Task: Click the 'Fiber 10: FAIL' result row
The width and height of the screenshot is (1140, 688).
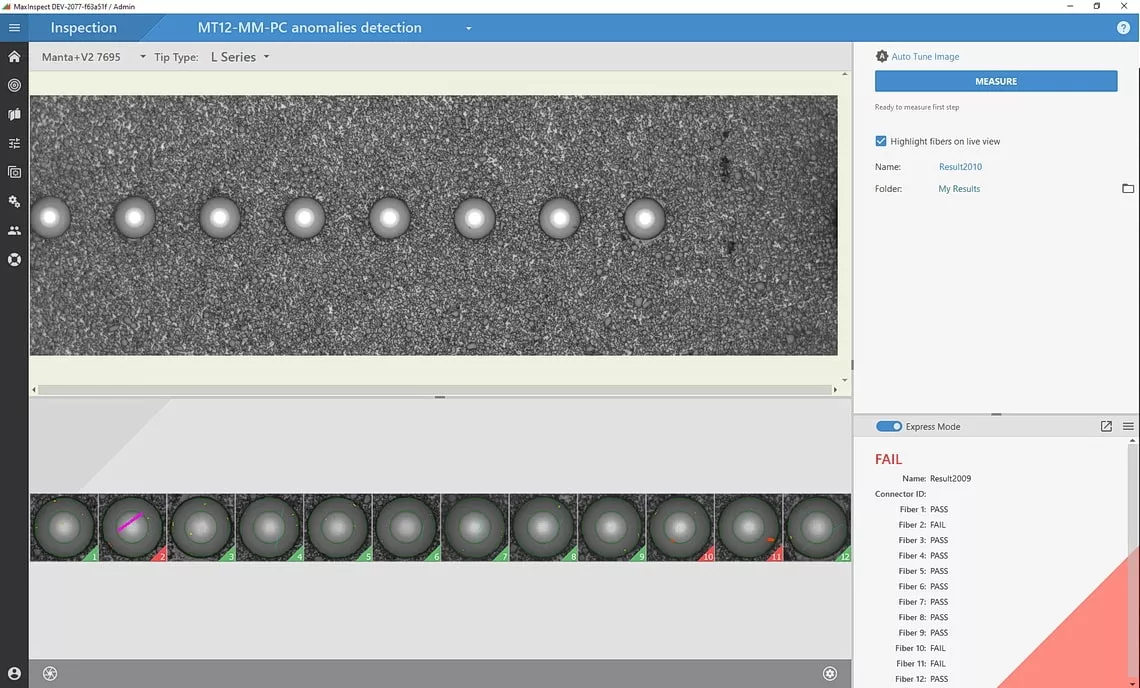Action: (920, 648)
